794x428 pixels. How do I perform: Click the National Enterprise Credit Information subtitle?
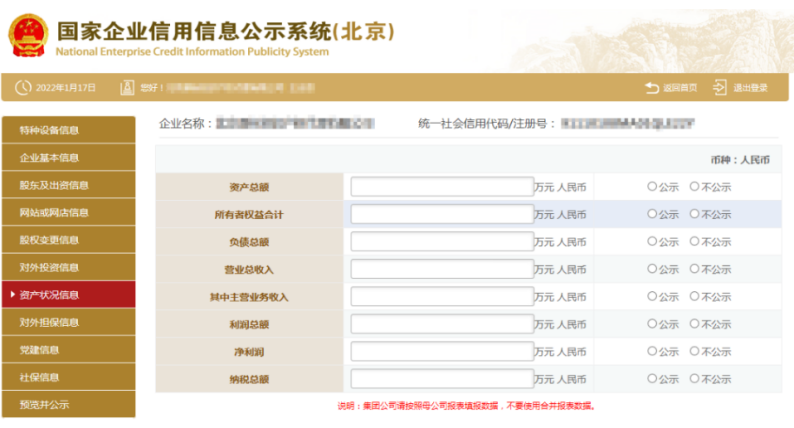click(x=192, y=52)
